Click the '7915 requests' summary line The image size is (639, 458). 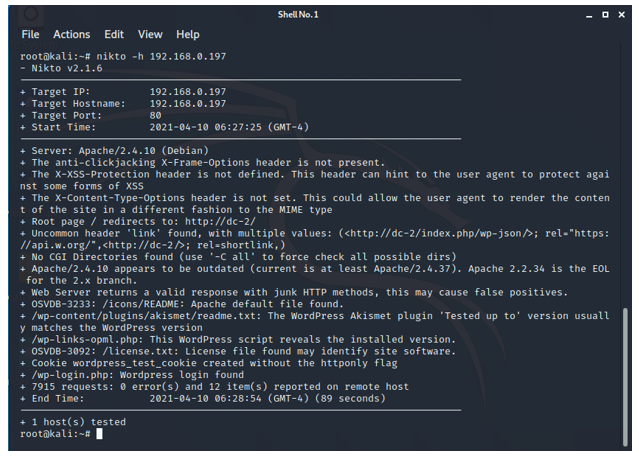pos(214,388)
